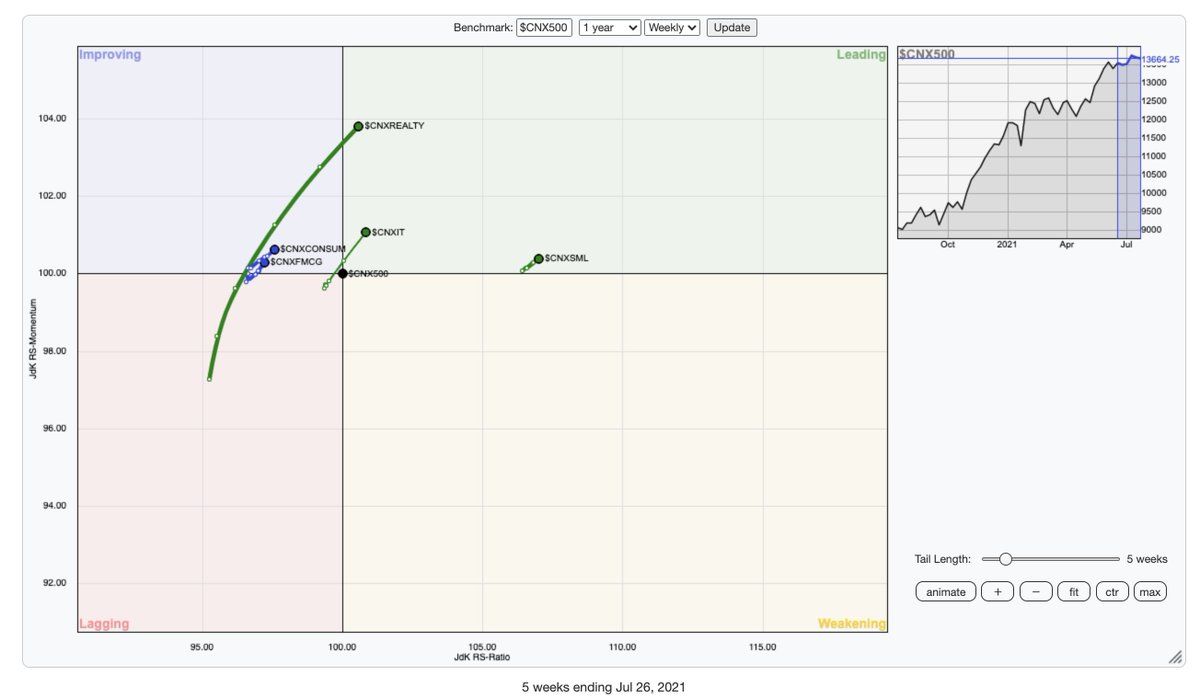Select the $CNXREALTY marker in the Leading quadrant
This screenshot has width=1200, height=698.
(x=358, y=126)
